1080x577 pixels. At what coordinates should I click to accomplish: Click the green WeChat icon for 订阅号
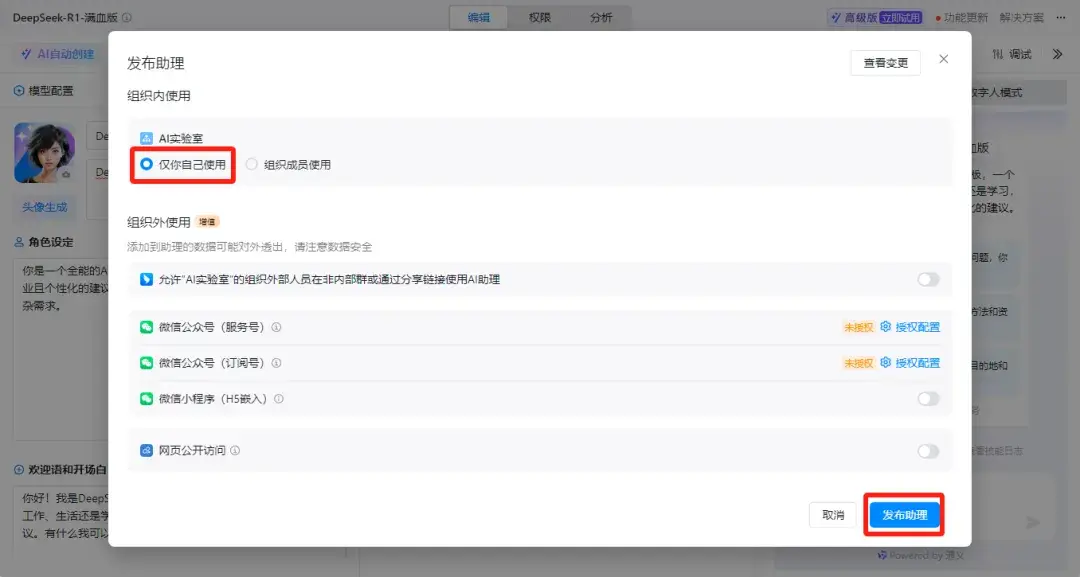pos(146,363)
